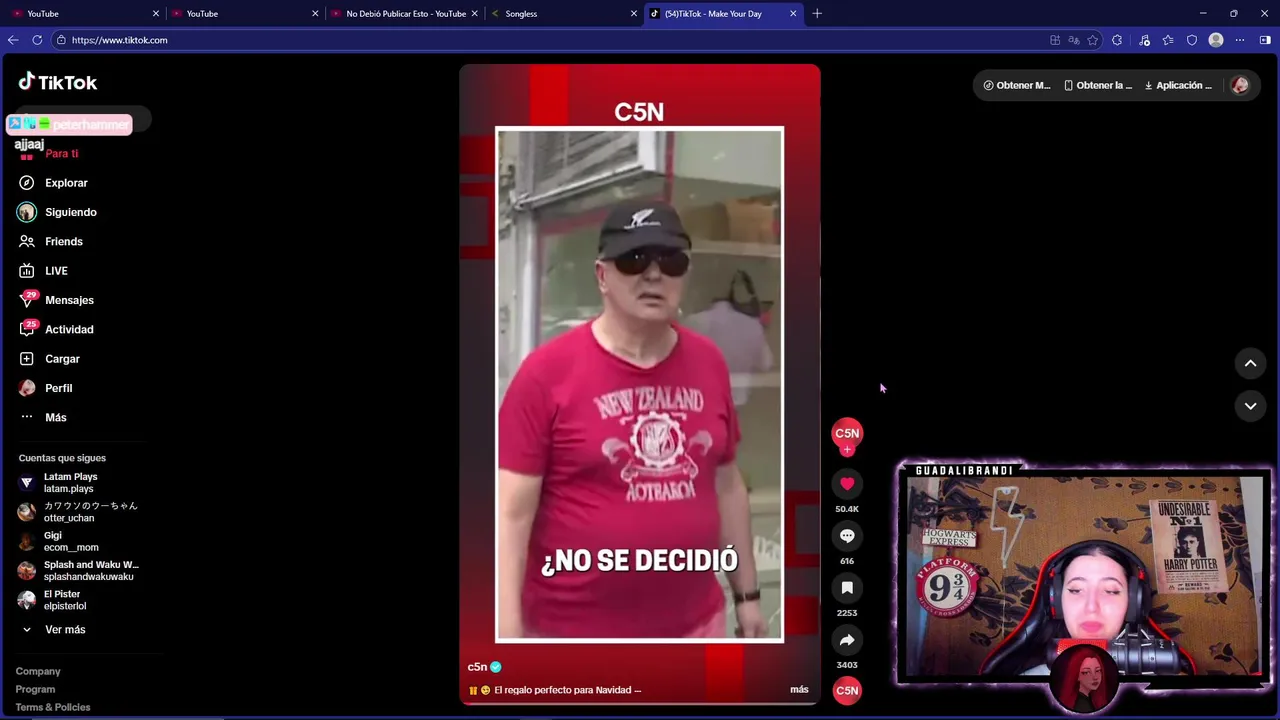
Task: Open Latam Plays account
Action: tap(70, 483)
